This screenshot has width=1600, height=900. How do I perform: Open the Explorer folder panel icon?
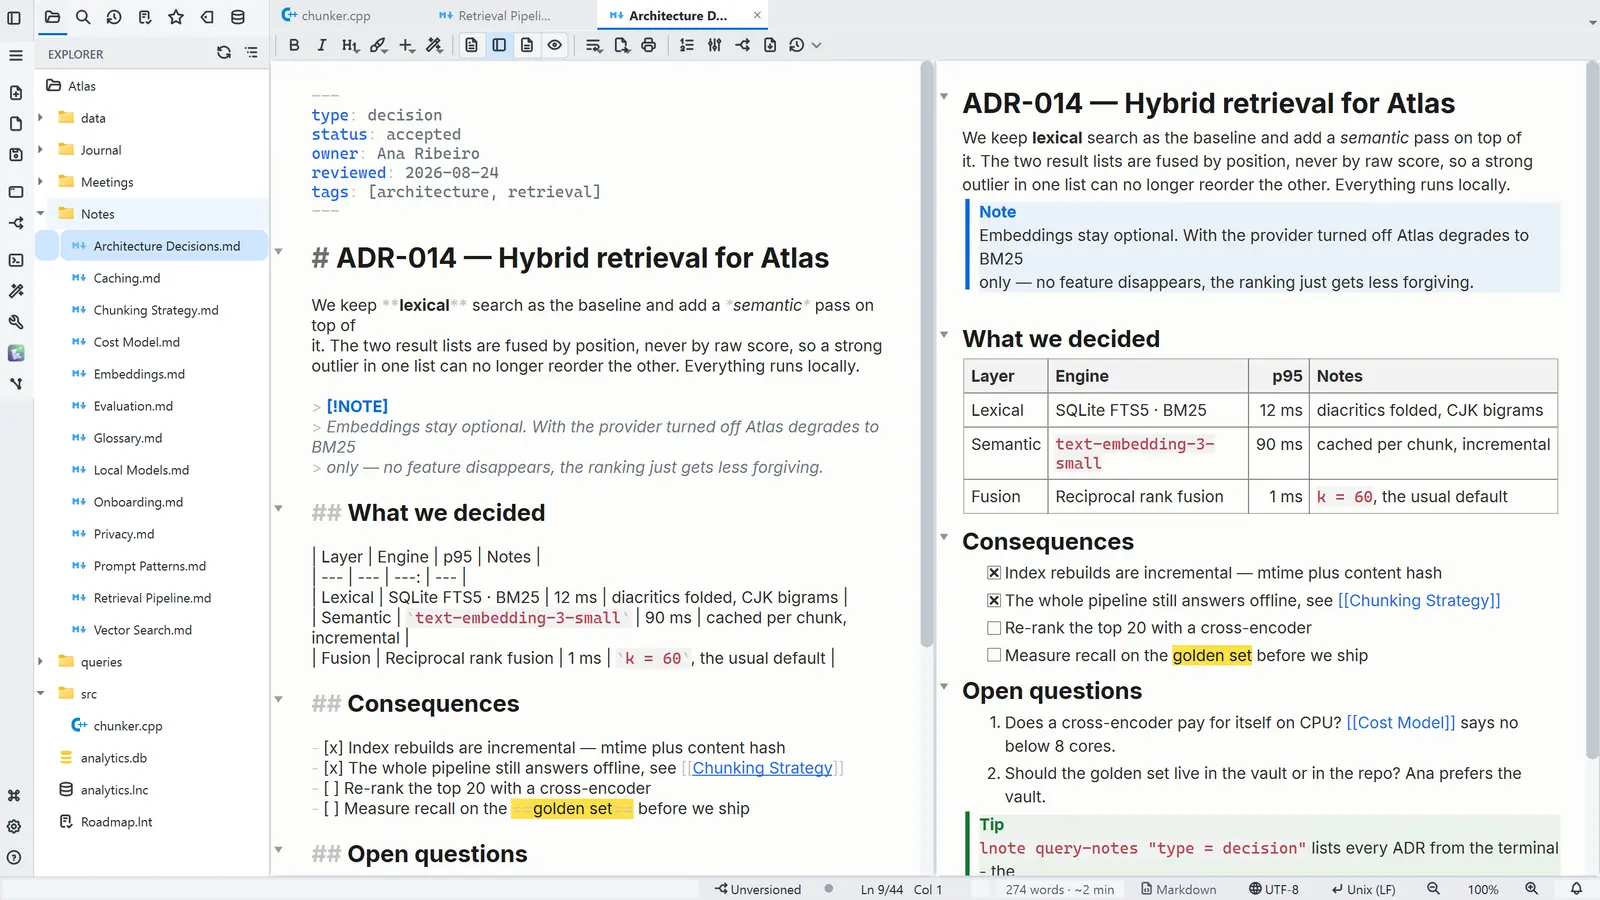tap(52, 17)
